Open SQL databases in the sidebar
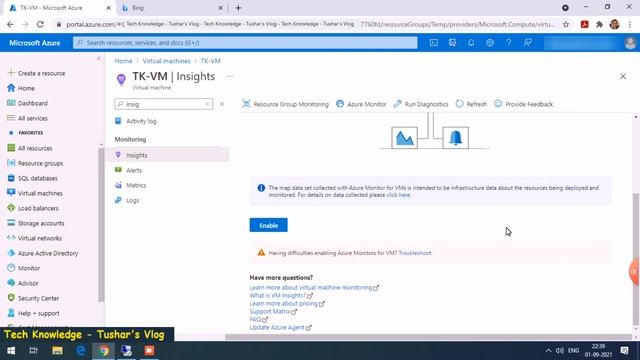 (32, 178)
